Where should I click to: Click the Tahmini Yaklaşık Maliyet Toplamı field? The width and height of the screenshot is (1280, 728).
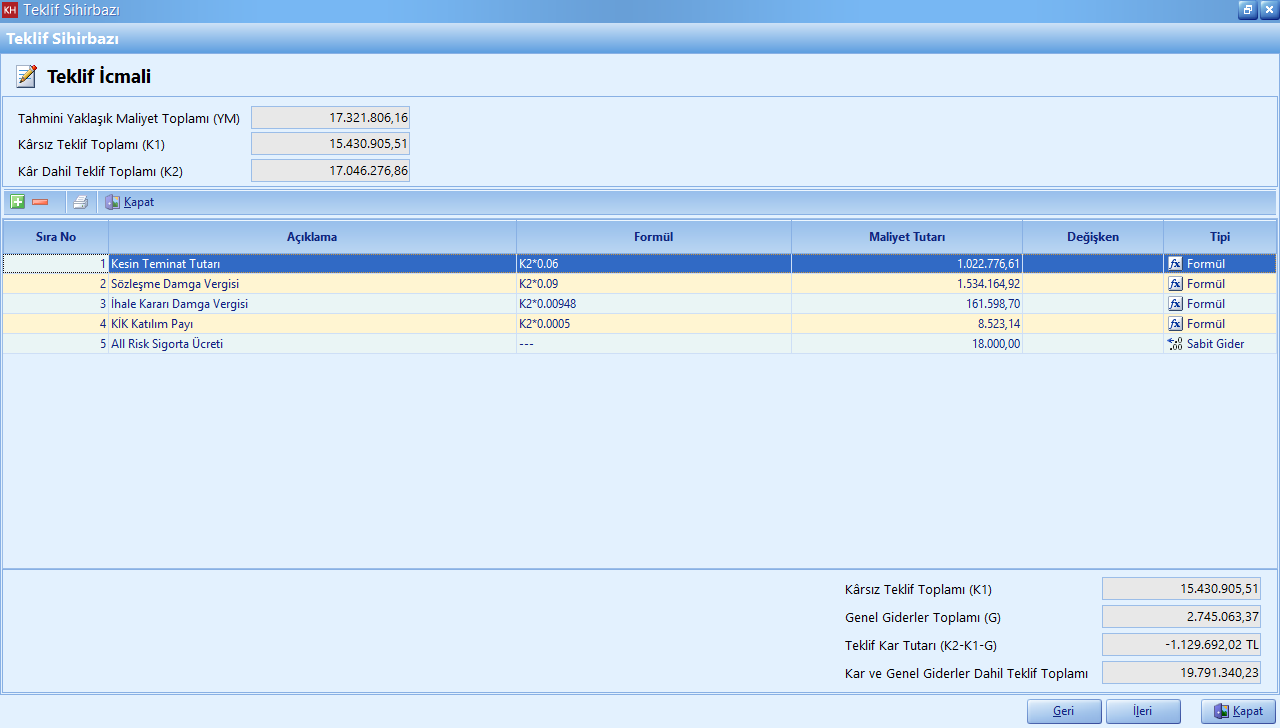[x=330, y=118]
